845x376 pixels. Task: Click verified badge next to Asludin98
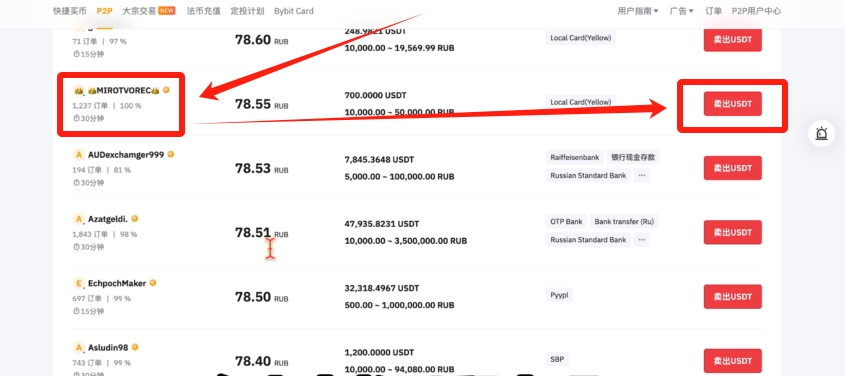[x=135, y=347]
